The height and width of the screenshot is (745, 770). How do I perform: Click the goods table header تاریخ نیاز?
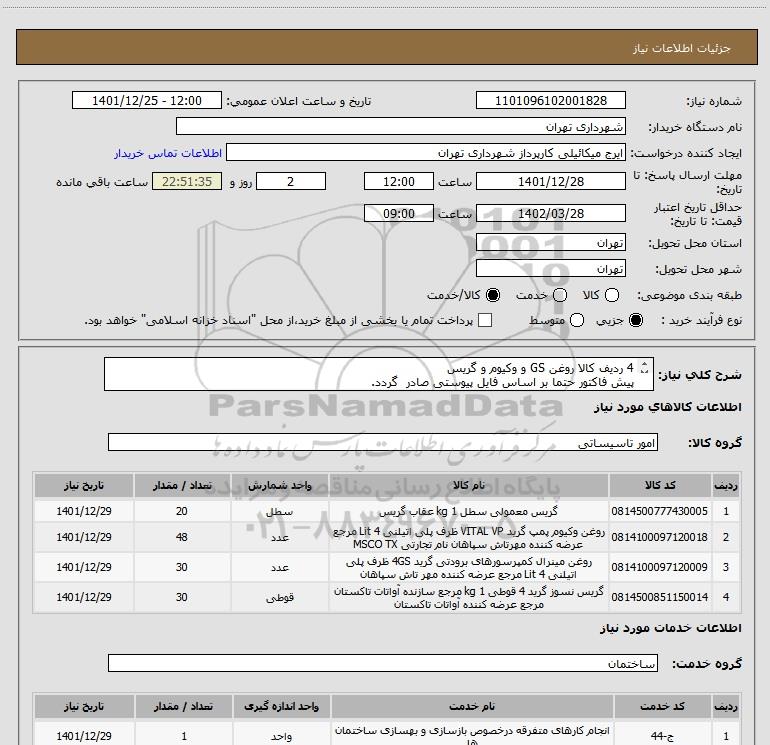(x=83, y=486)
